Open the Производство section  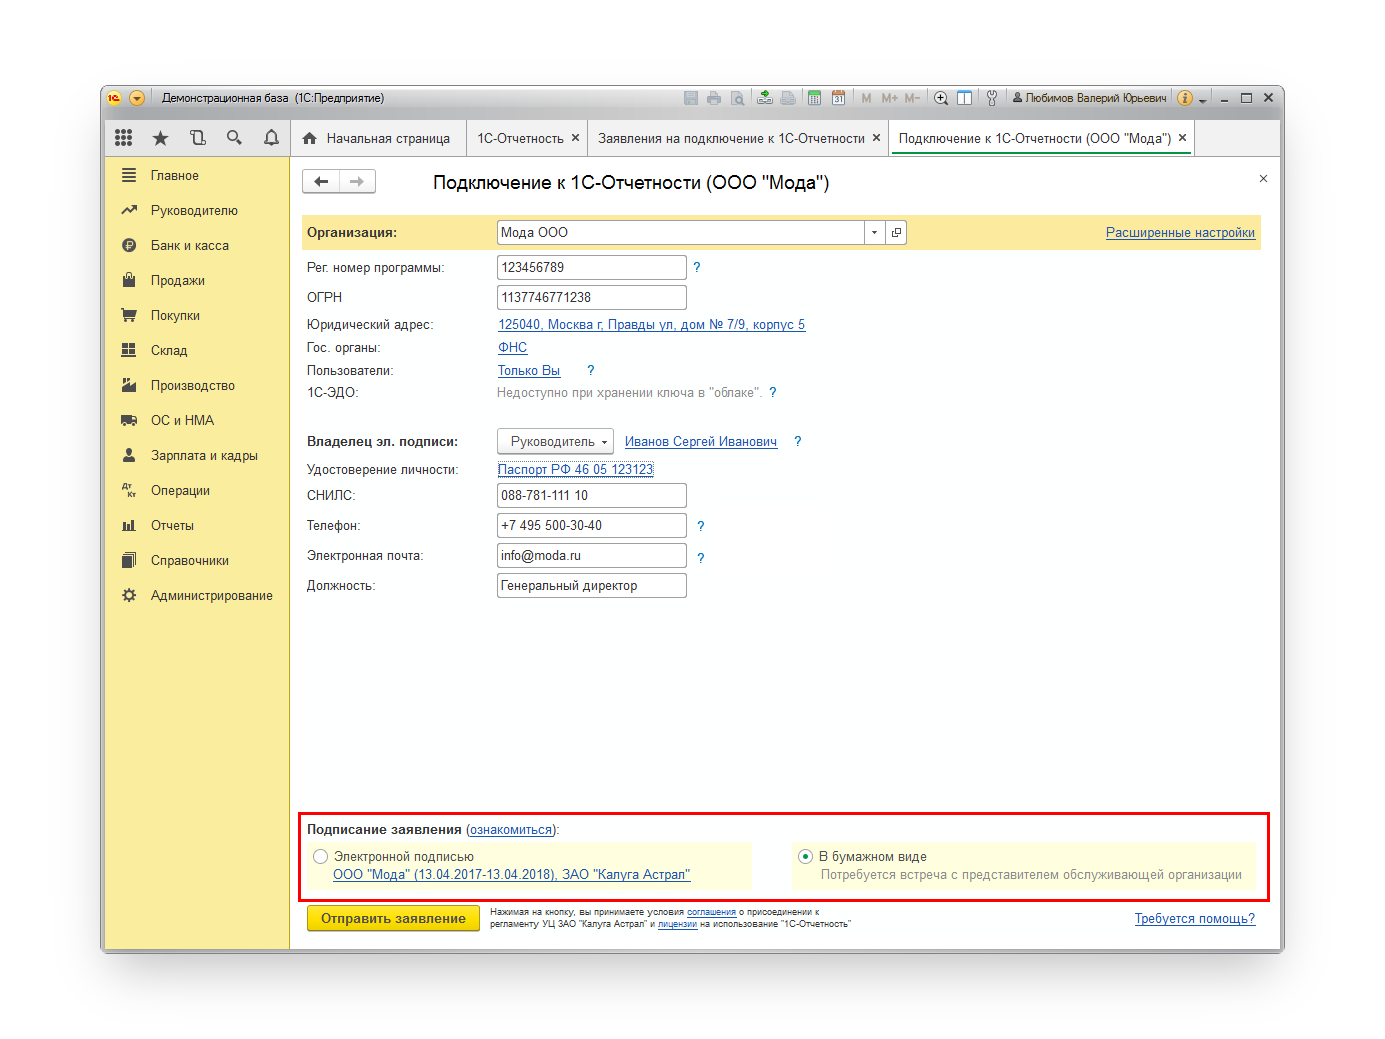[196, 385]
